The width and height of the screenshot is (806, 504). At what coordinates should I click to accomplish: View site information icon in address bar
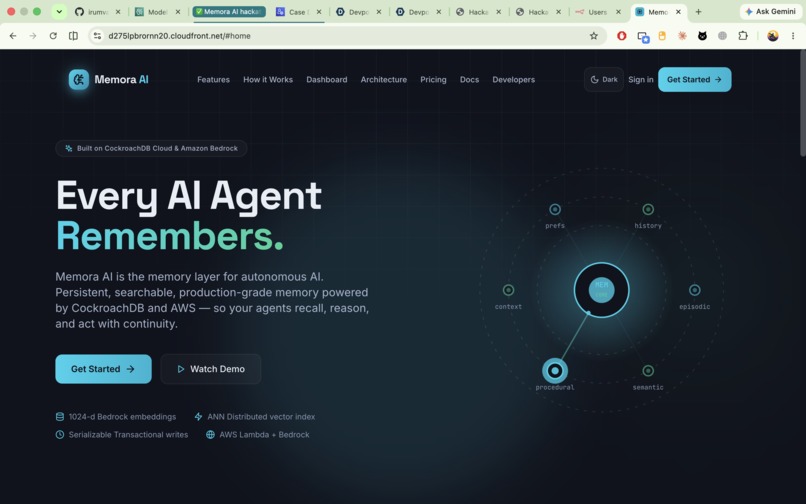(x=97, y=36)
